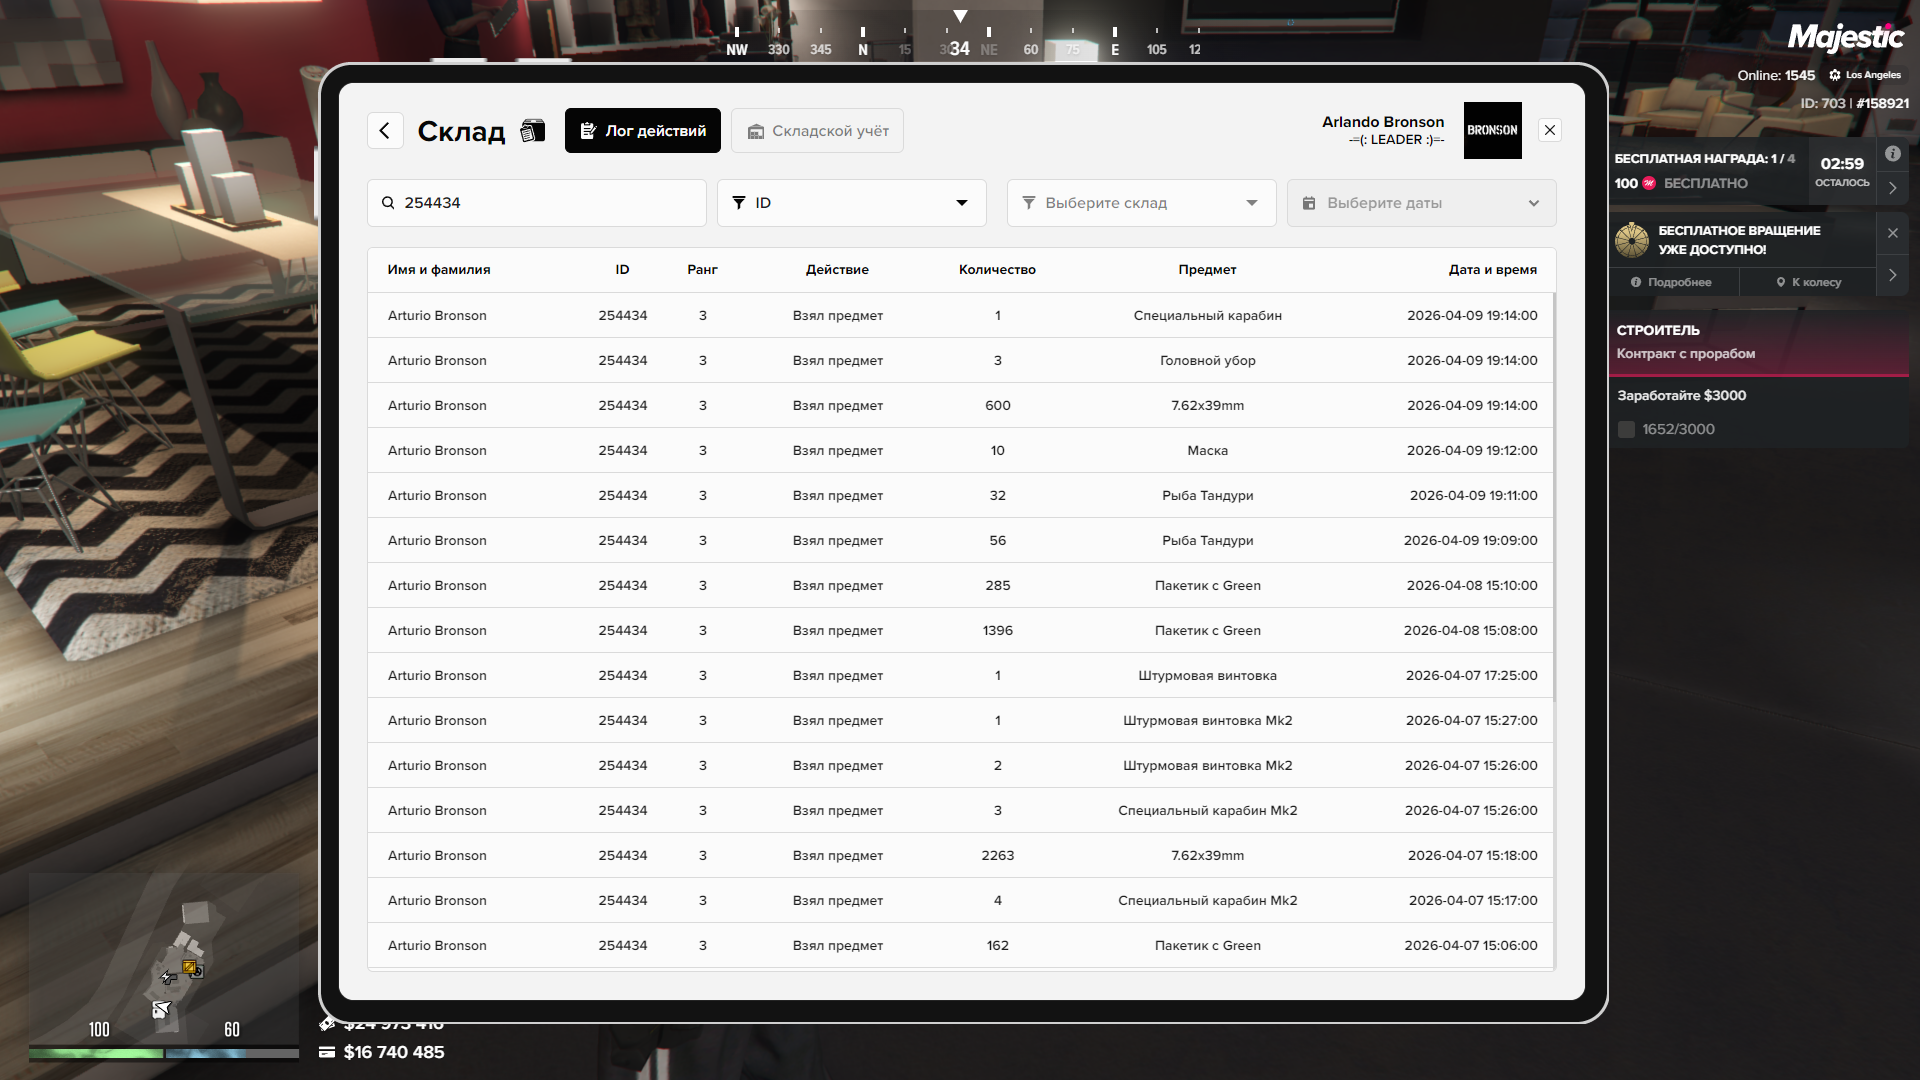Click the documents icon beside Склад title
The height and width of the screenshot is (1080, 1920).
pyautogui.click(x=533, y=131)
